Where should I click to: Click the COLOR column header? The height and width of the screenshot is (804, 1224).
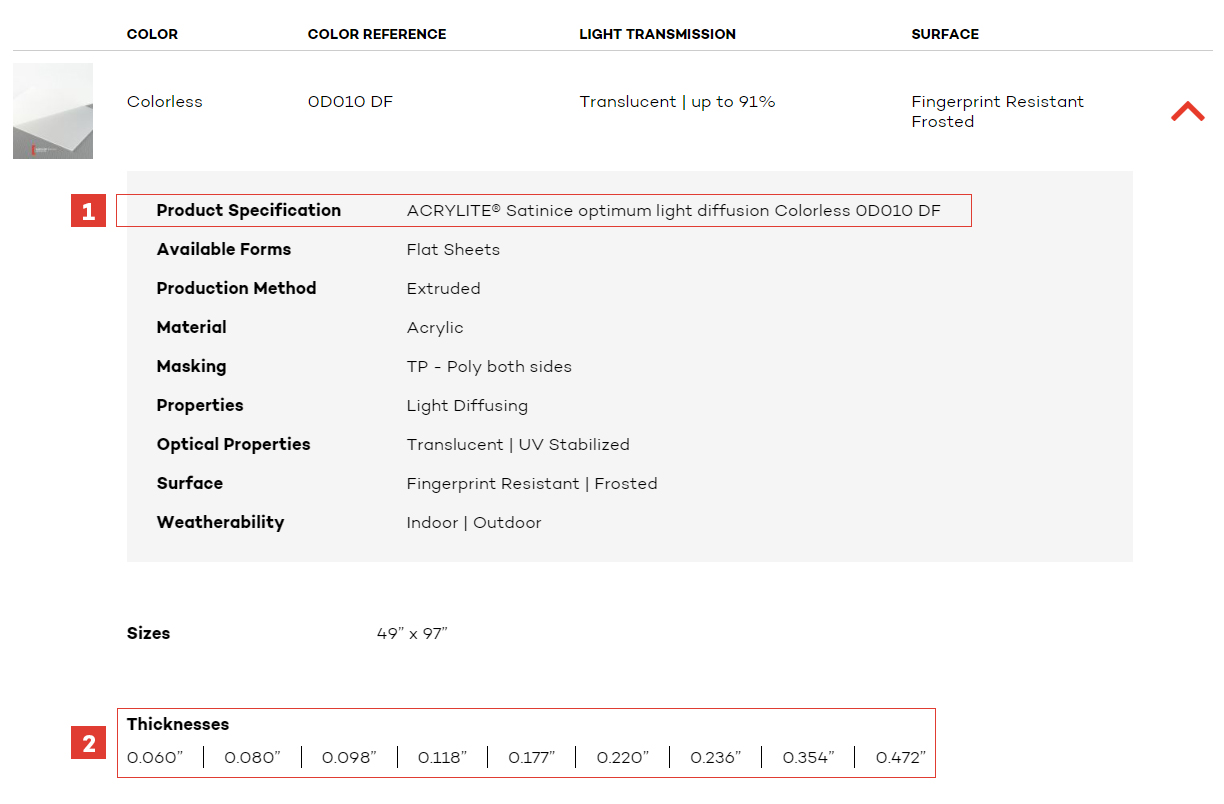(152, 34)
